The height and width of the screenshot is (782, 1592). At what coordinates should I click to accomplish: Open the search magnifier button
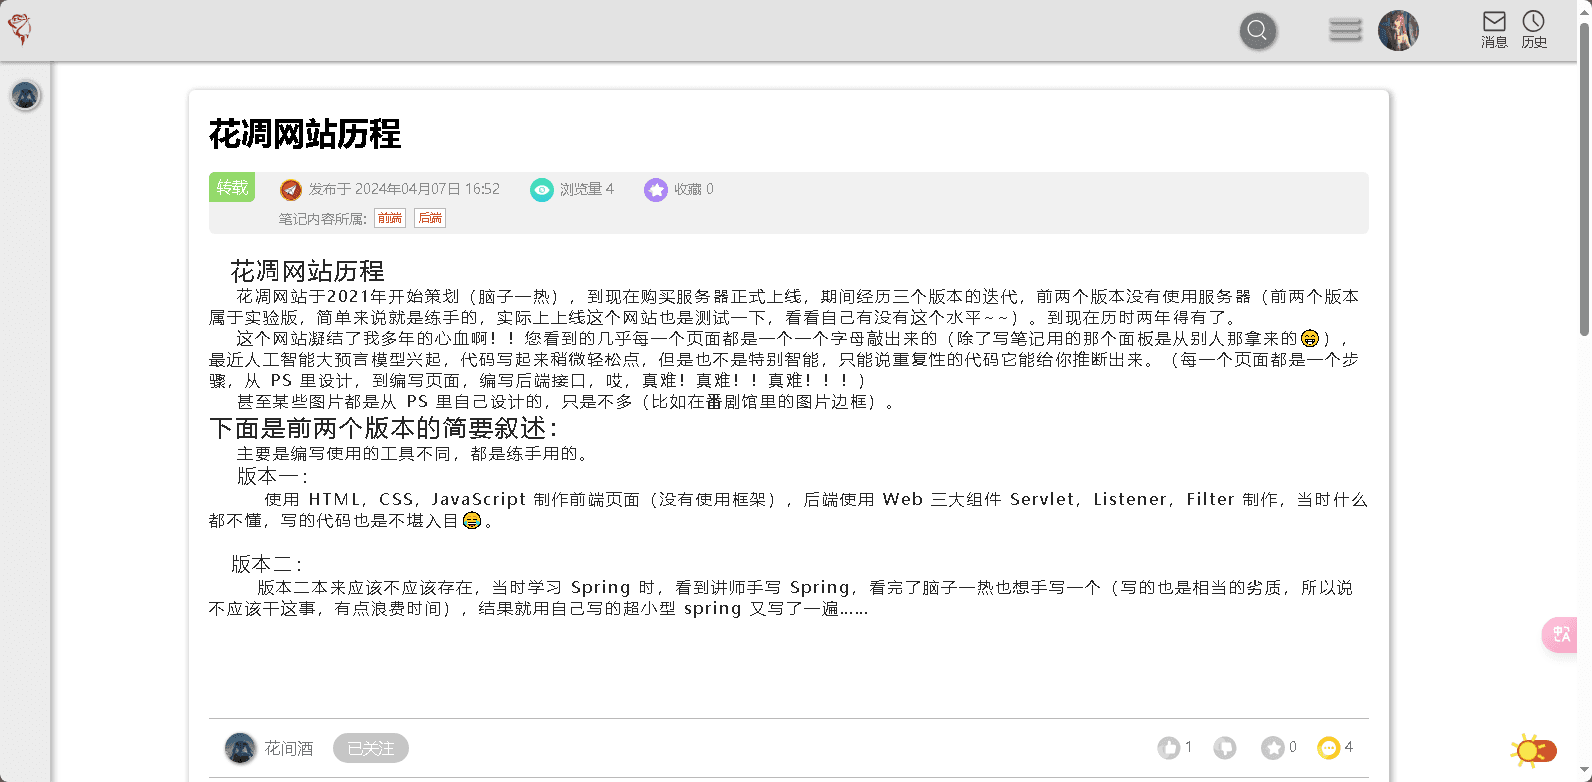pos(1257,31)
